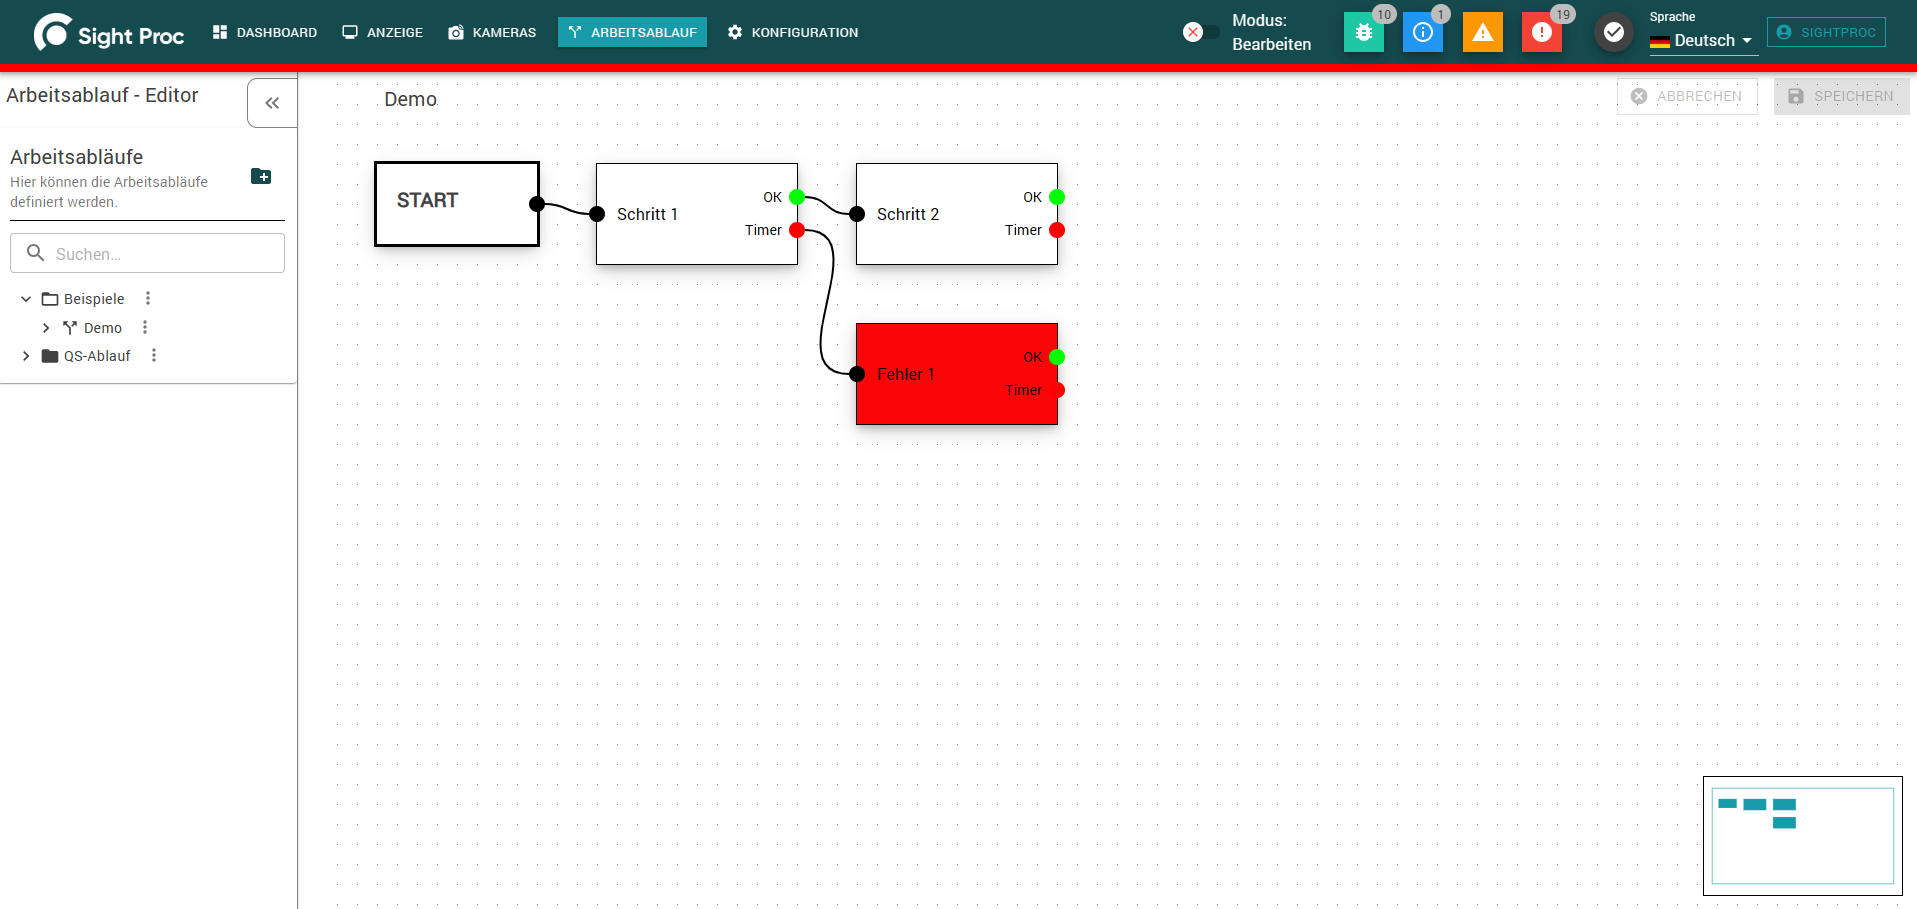Click the Abbrechen button

[x=1687, y=96]
